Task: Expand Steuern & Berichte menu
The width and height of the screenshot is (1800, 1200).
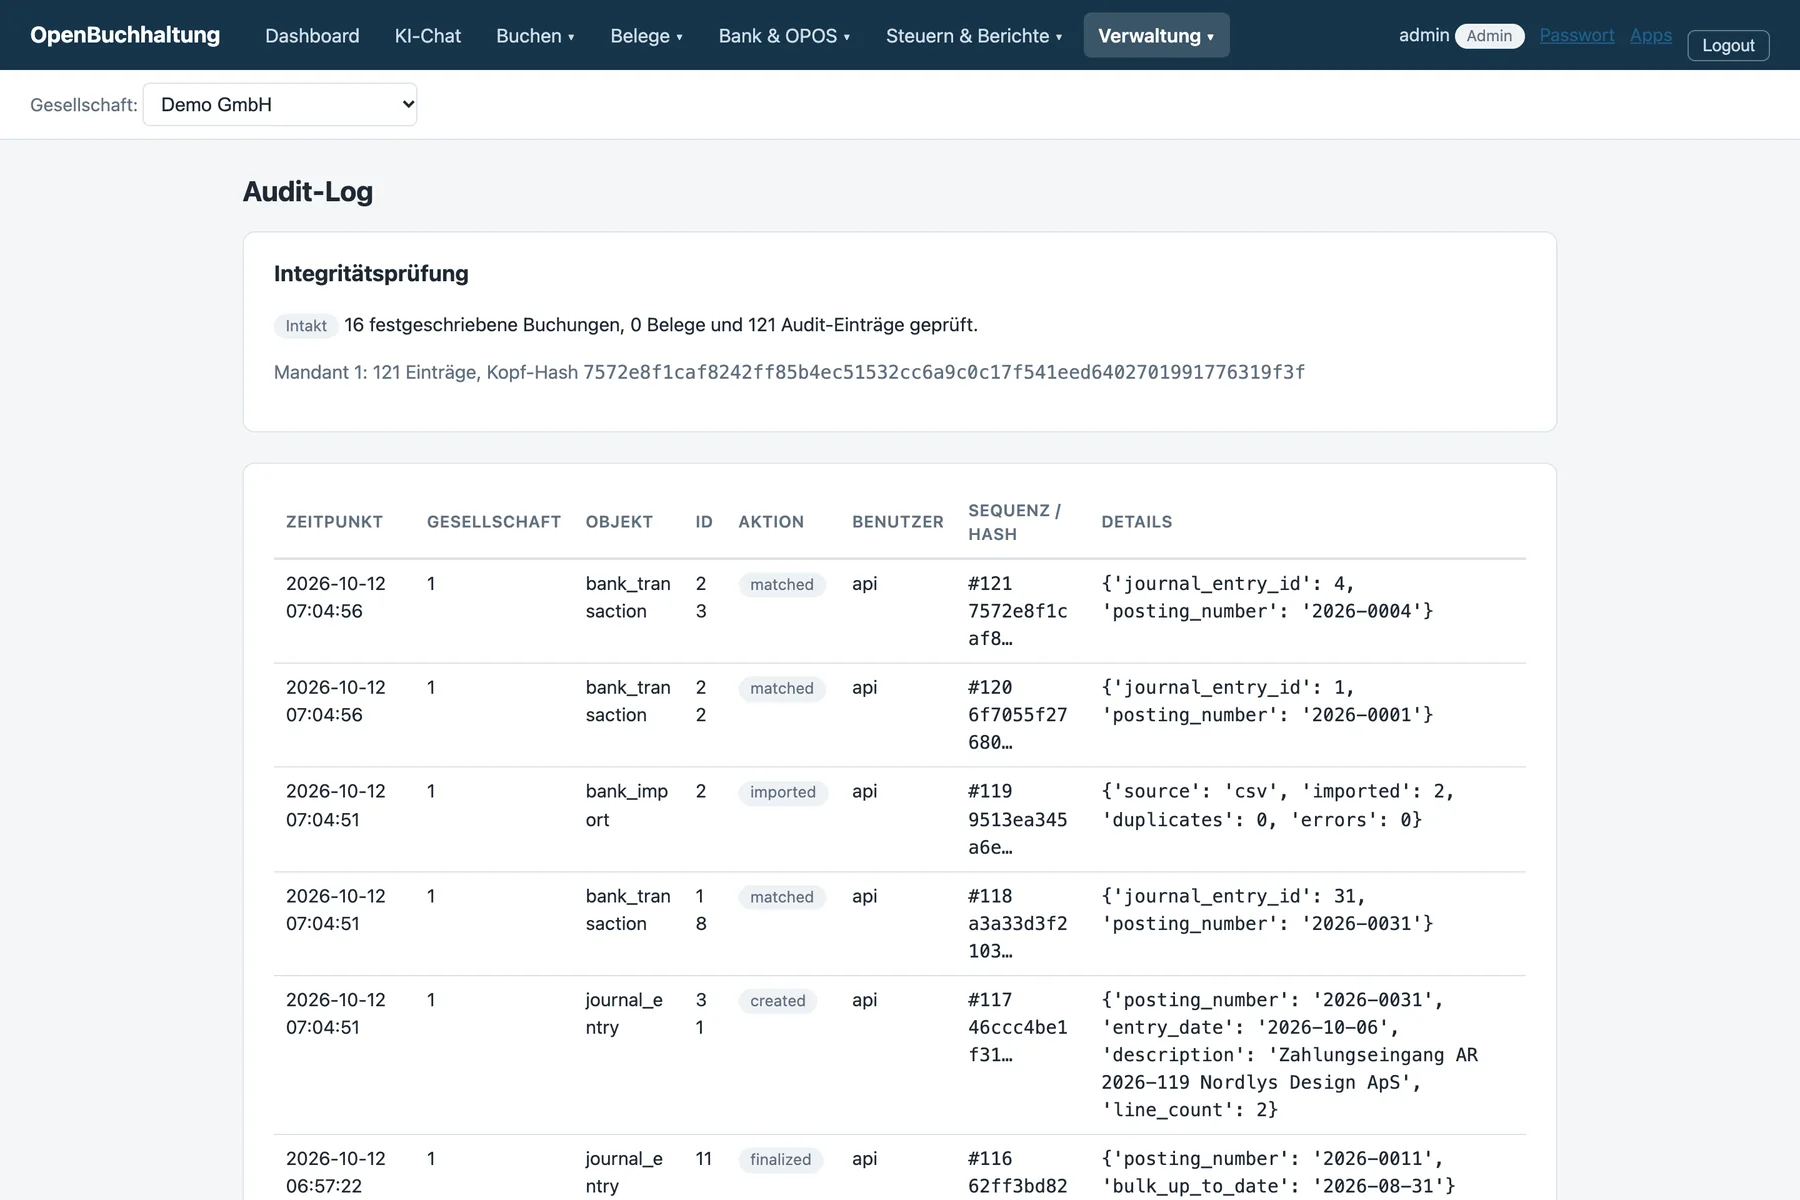Action: pyautogui.click(x=974, y=36)
